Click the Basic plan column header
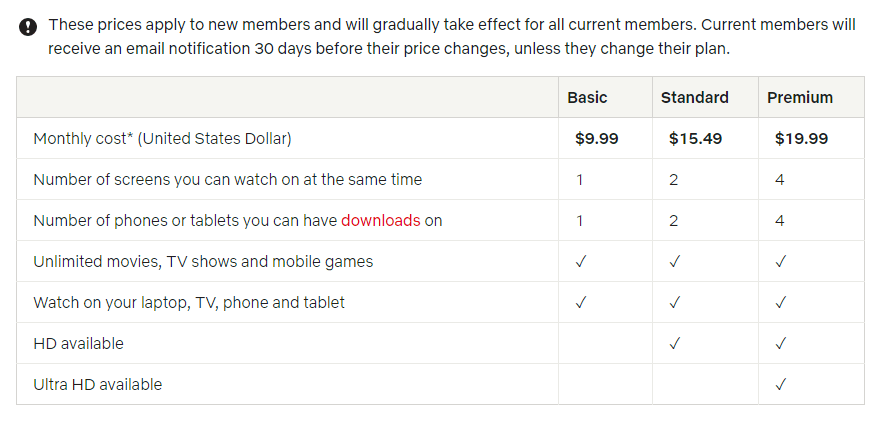This screenshot has height=428, width=895. [x=587, y=98]
